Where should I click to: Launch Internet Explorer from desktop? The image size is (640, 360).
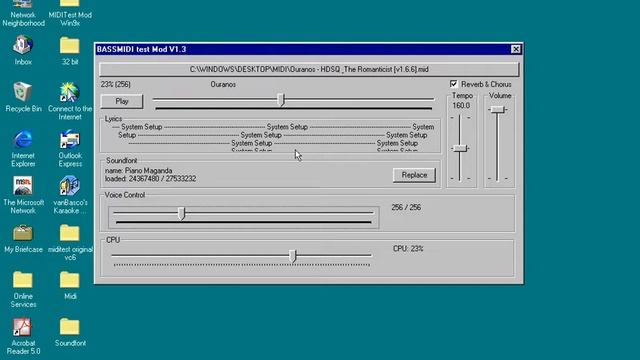click(23, 149)
